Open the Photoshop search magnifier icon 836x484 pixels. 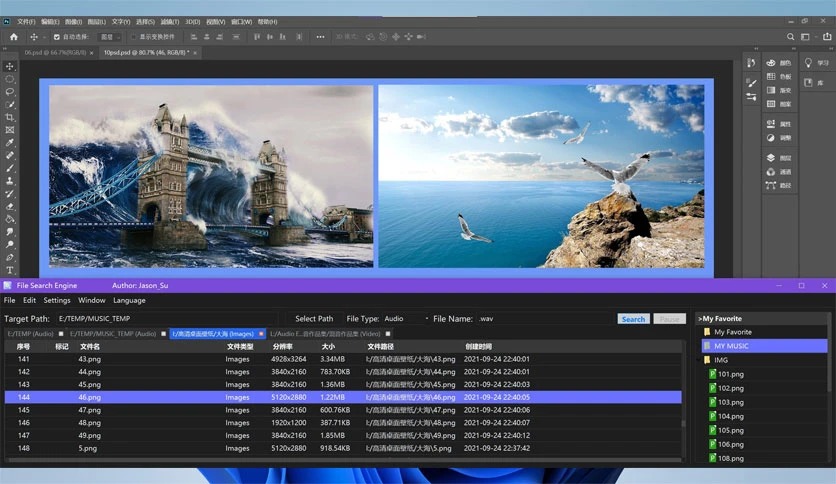click(791, 37)
